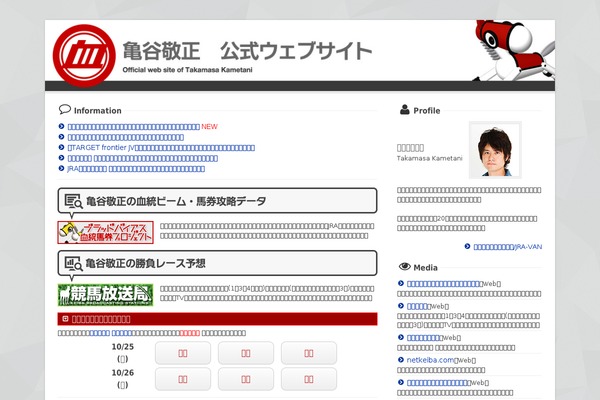Click arrow bullet beside TARGET frontier JV item
Viewport: 600px width, 400px height.
(x=61, y=148)
